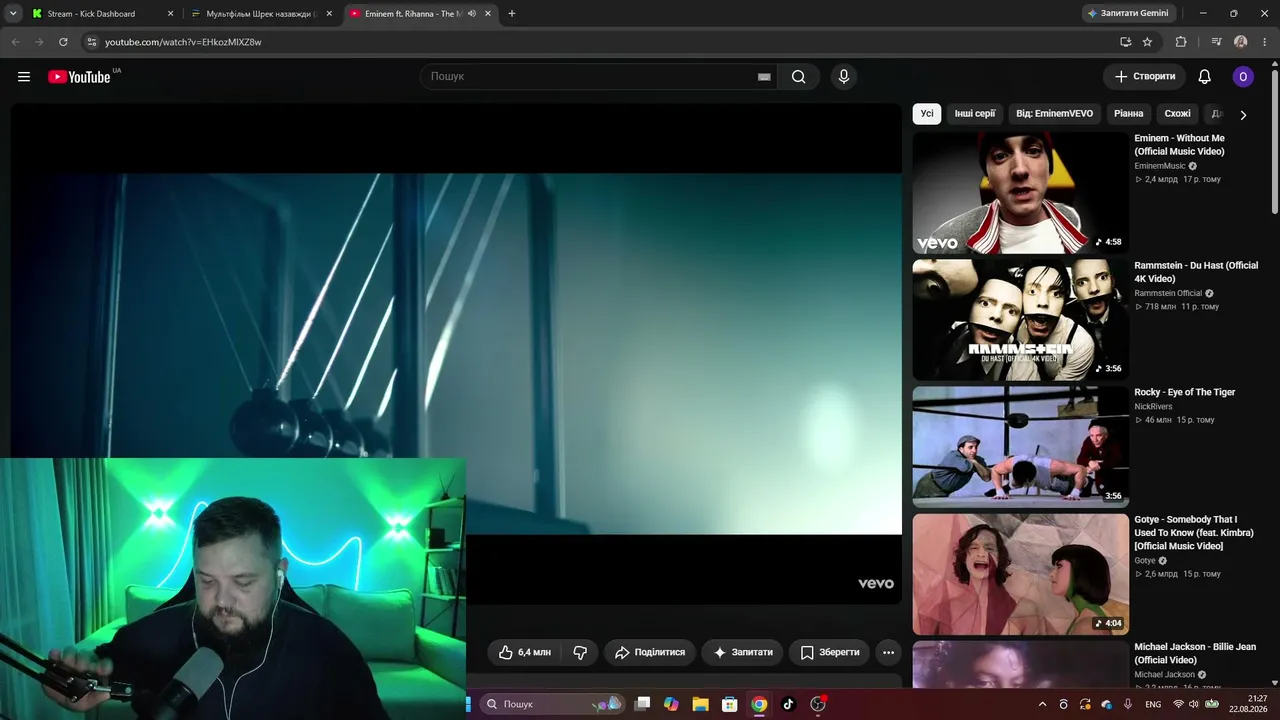
Task: Click the Зберегти save button
Action: click(830, 652)
